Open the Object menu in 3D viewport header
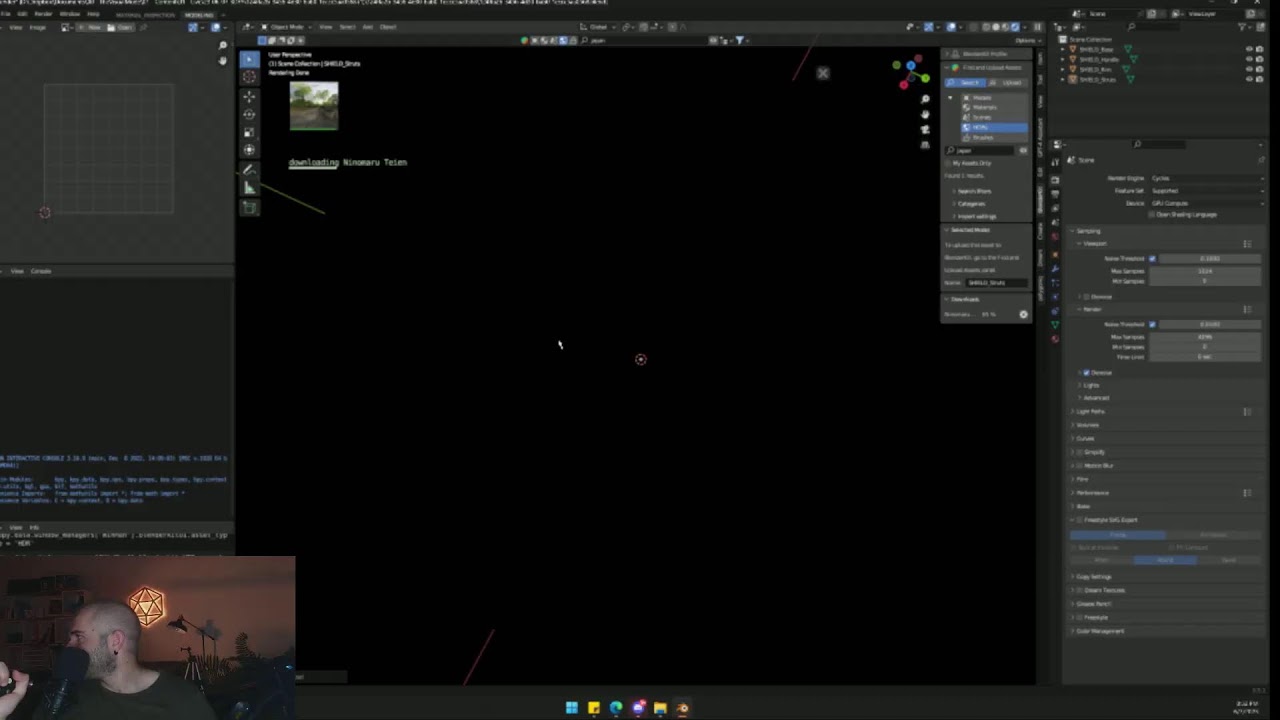This screenshot has height=720, width=1280. (x=388, y=27)
